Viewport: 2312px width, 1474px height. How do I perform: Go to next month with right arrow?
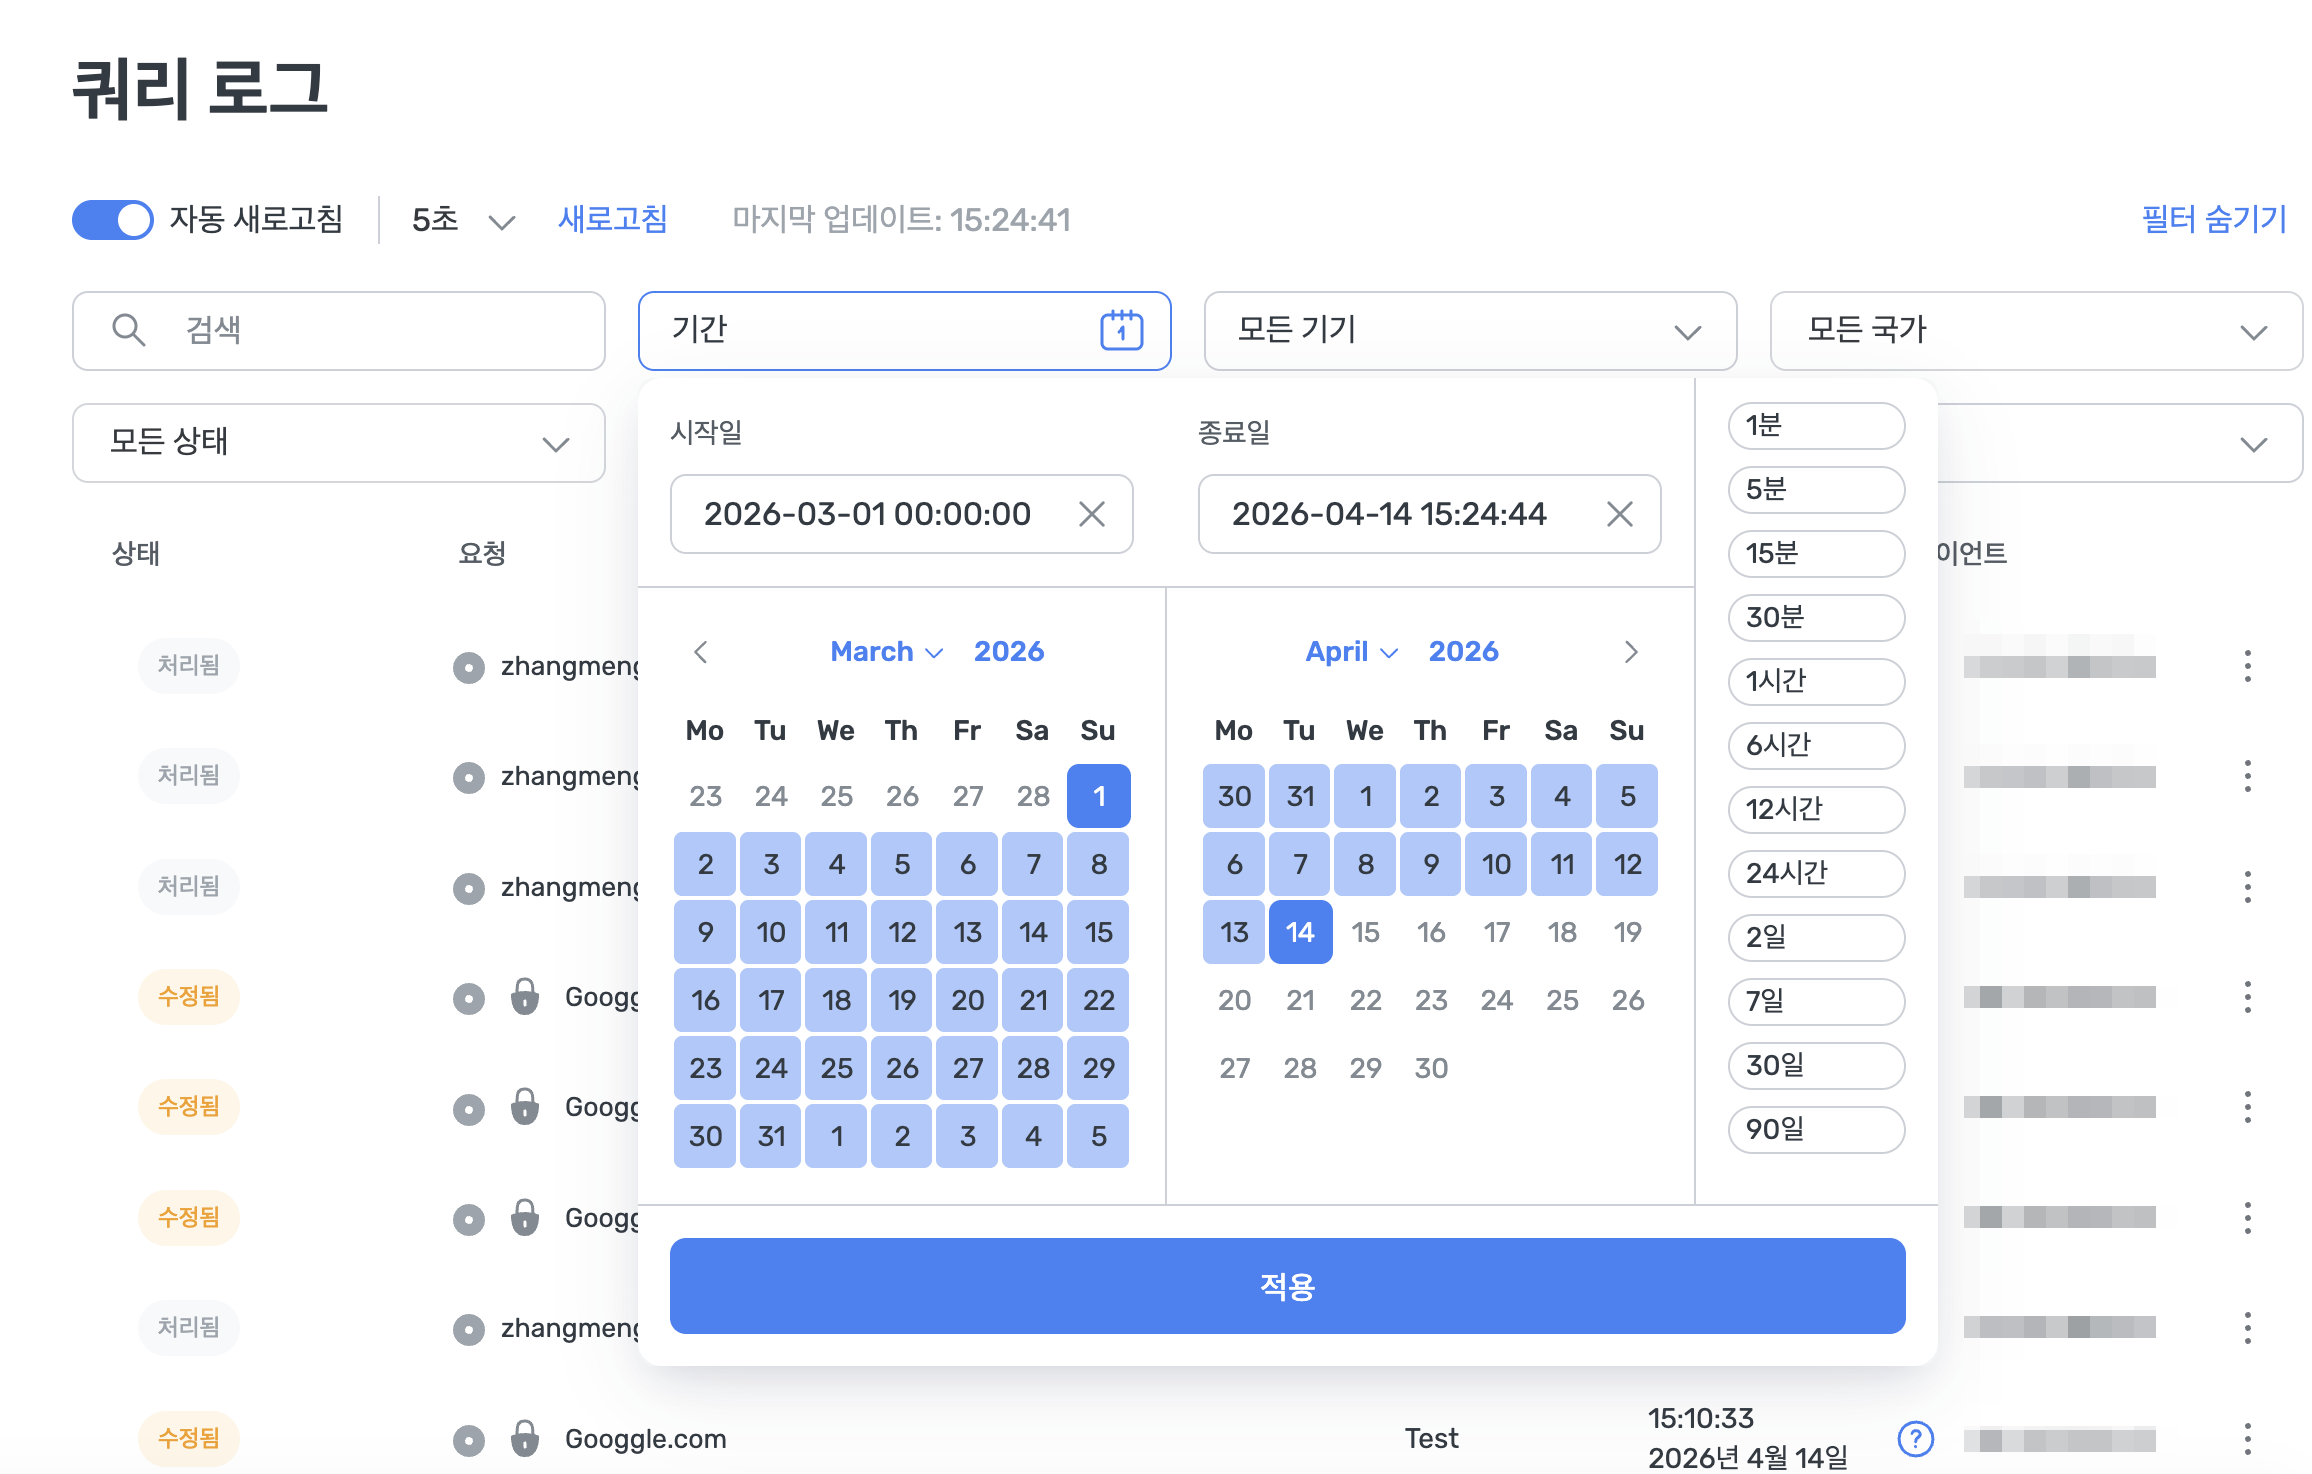click(1631, 651)
